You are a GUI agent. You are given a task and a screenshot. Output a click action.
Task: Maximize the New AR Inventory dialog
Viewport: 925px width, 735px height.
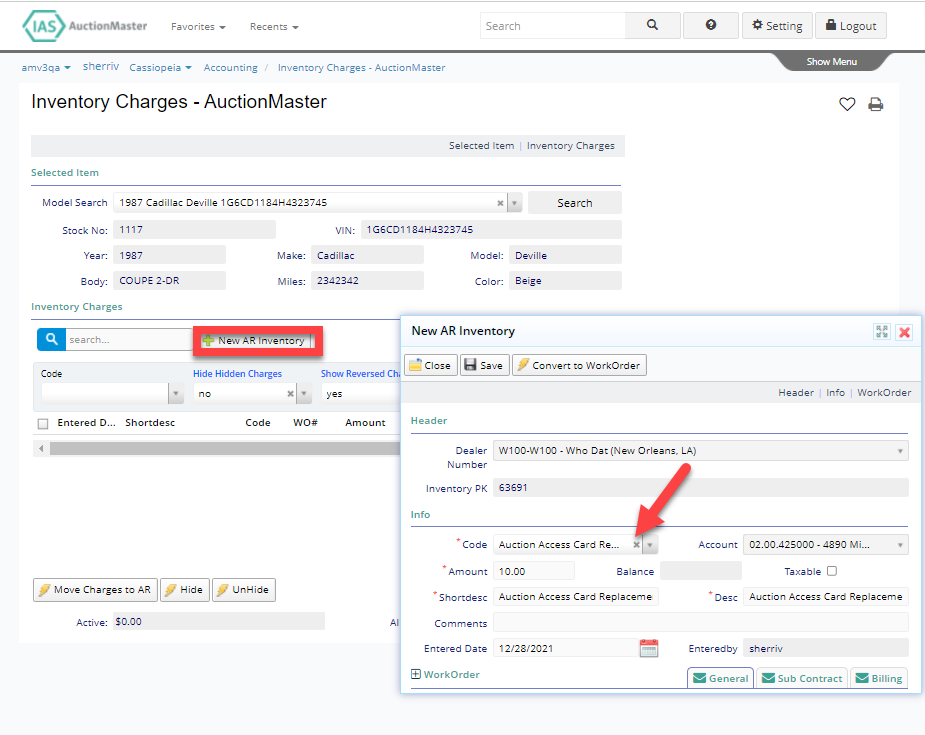coord(881,332)
